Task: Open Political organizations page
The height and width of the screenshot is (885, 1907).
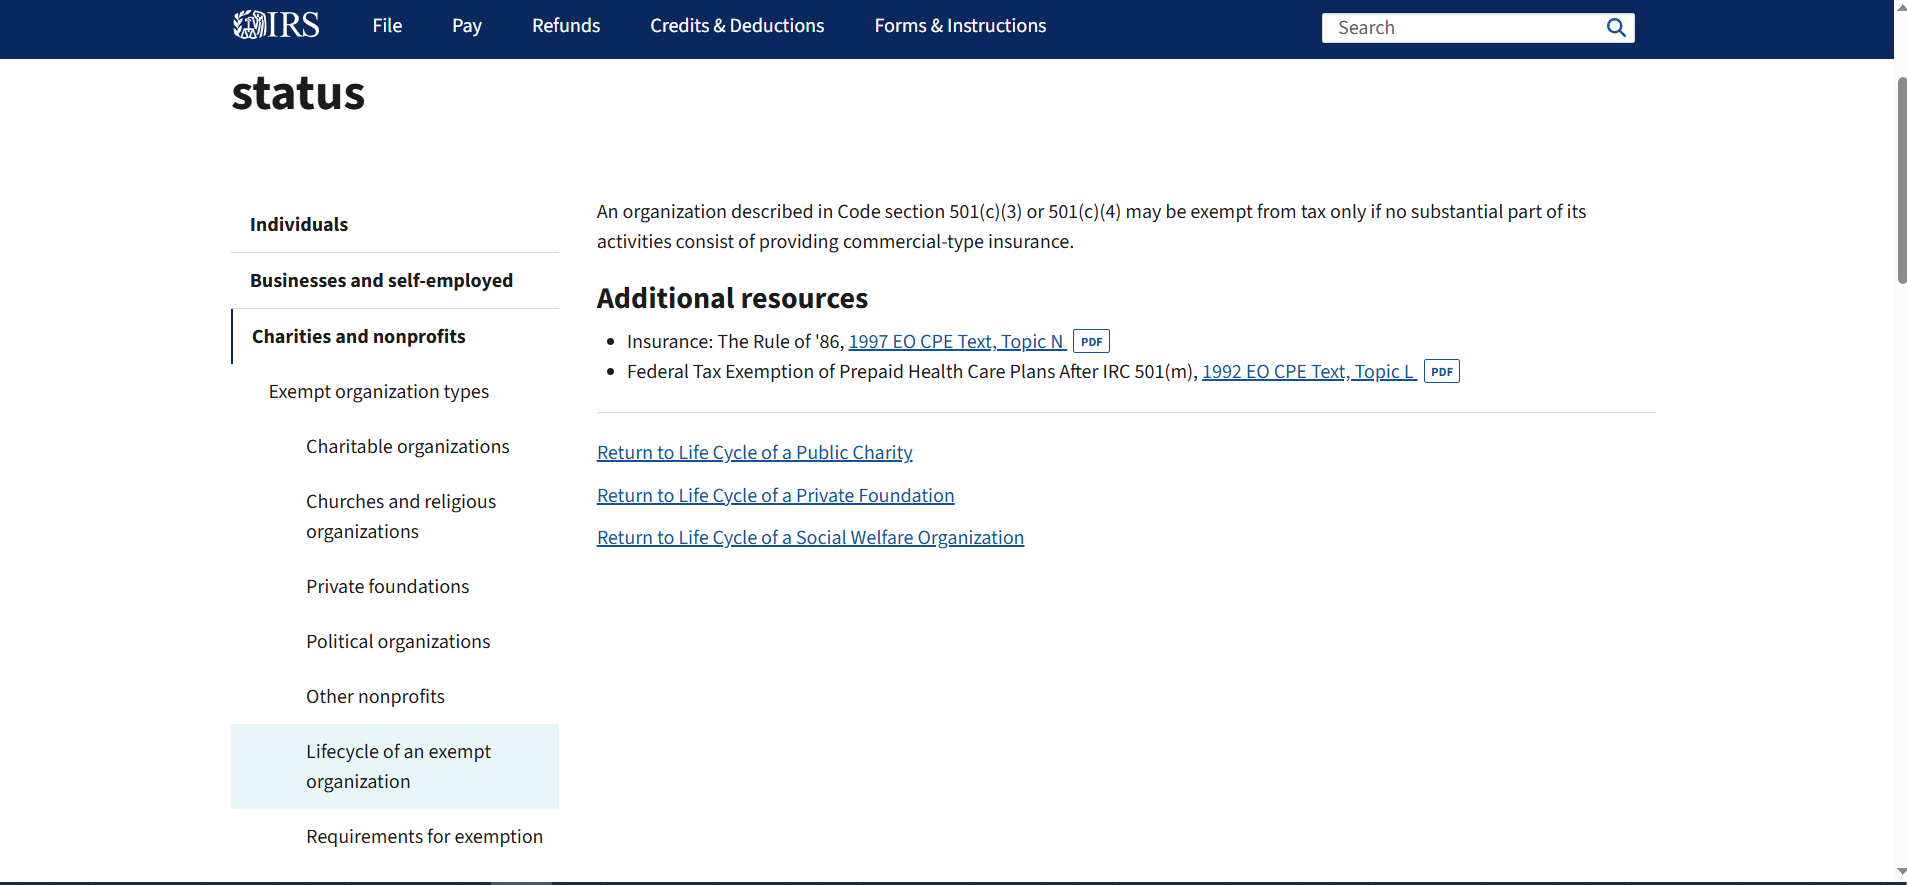Action: point(398,642)
